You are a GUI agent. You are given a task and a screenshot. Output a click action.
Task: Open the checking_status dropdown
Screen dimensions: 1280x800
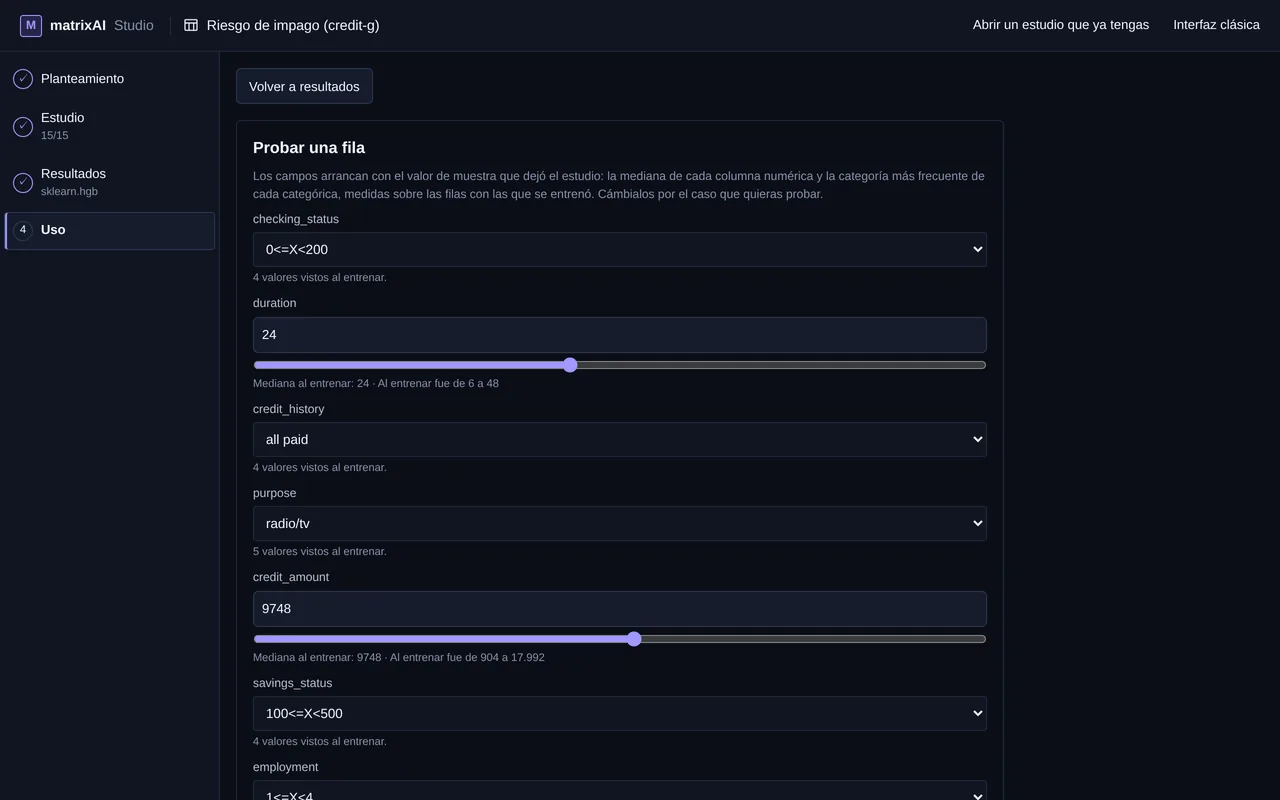click(620, 250)
